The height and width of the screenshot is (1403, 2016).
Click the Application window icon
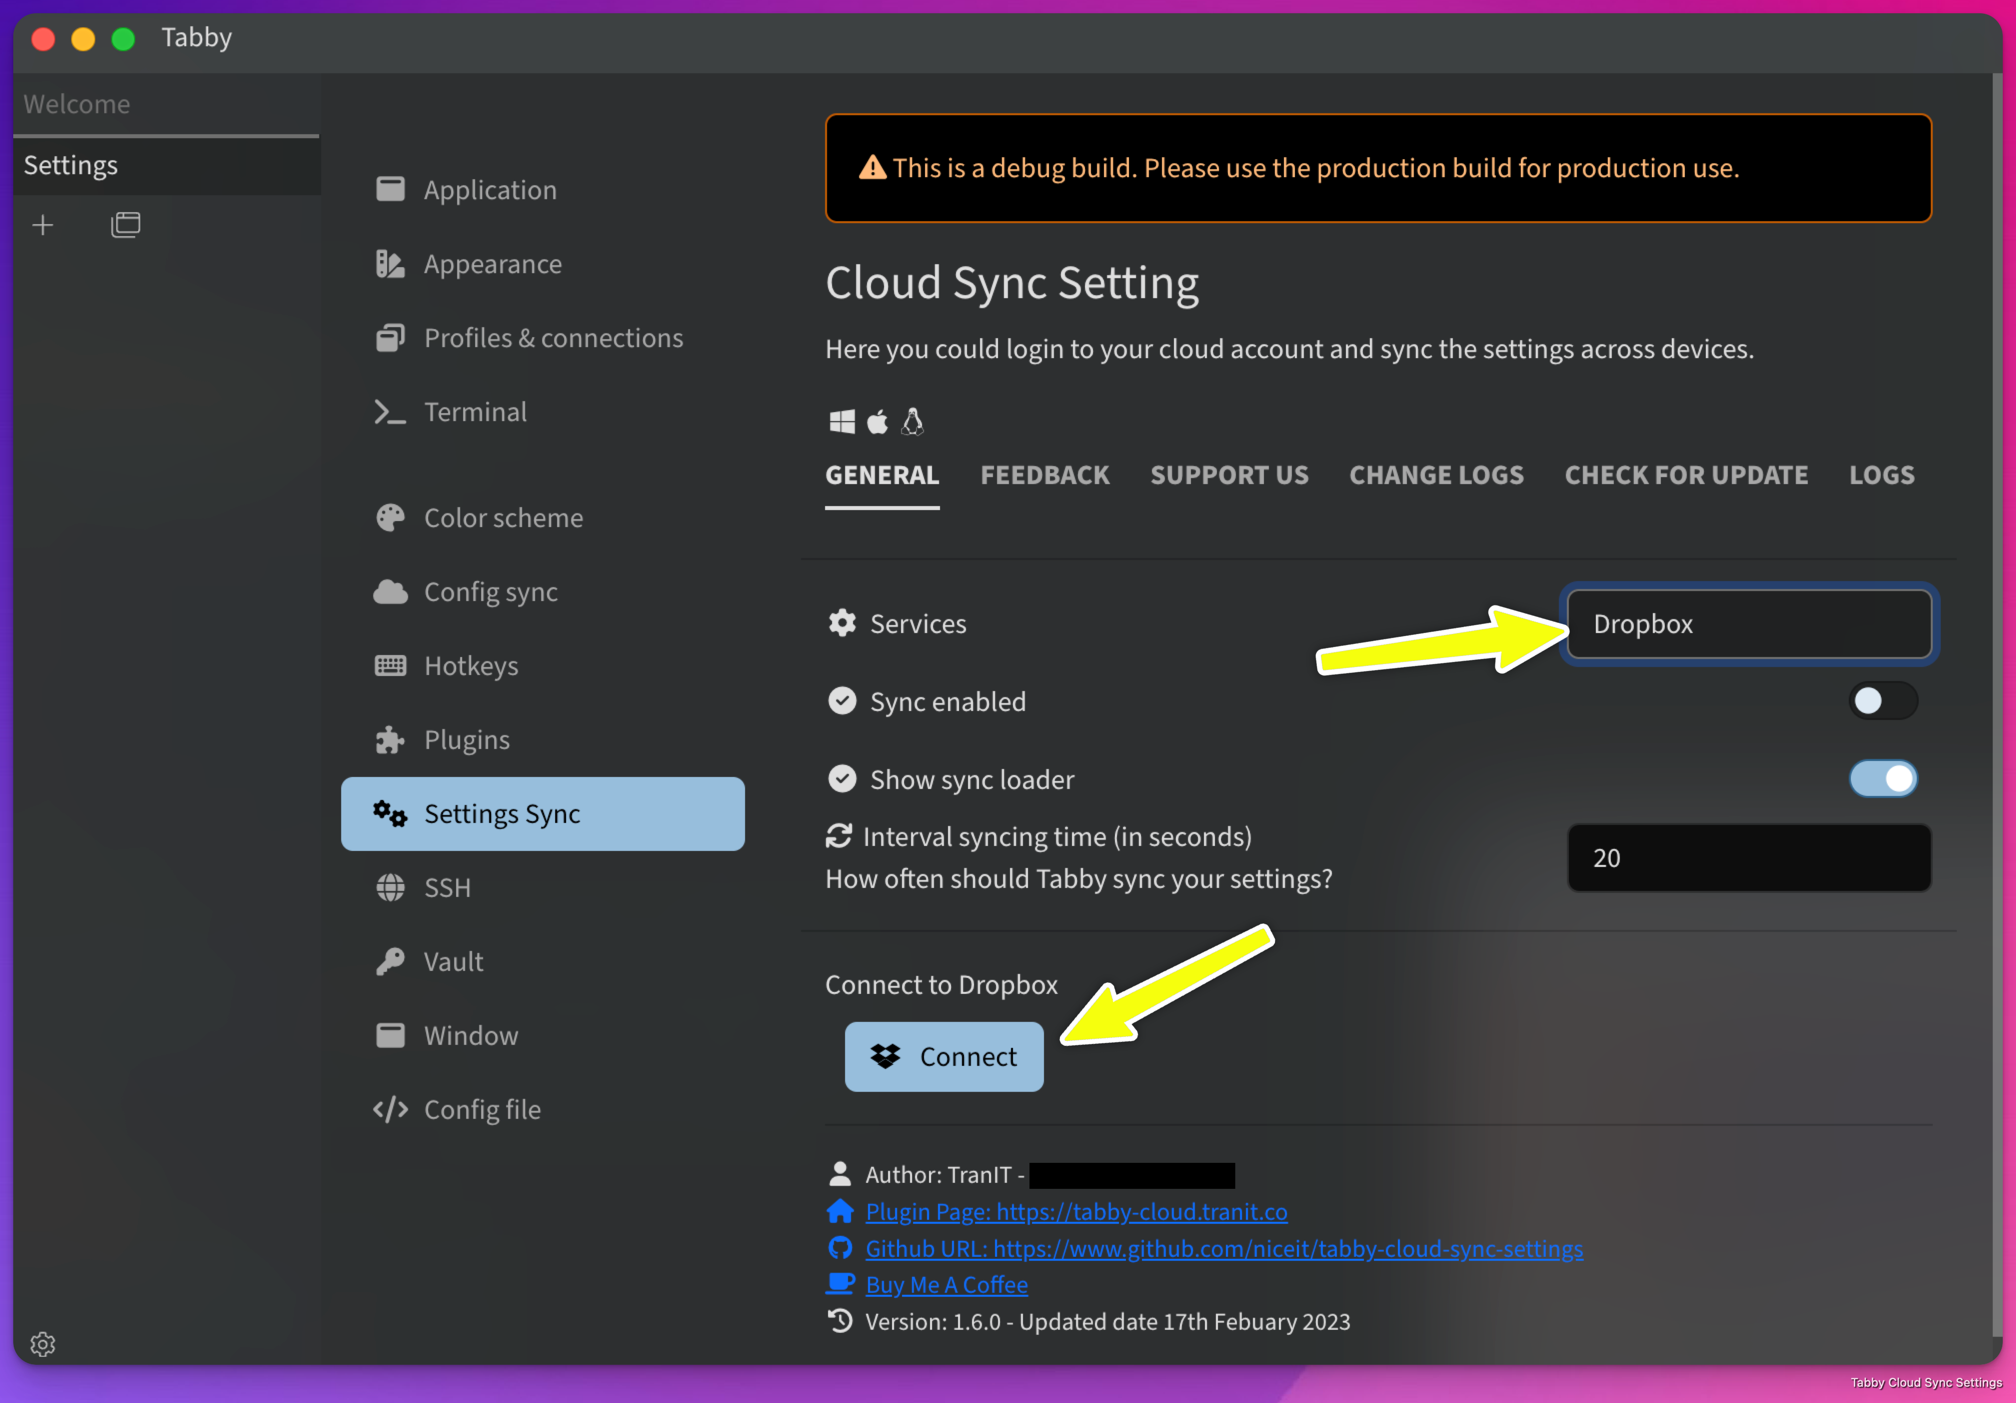click(x=390, y=189)
